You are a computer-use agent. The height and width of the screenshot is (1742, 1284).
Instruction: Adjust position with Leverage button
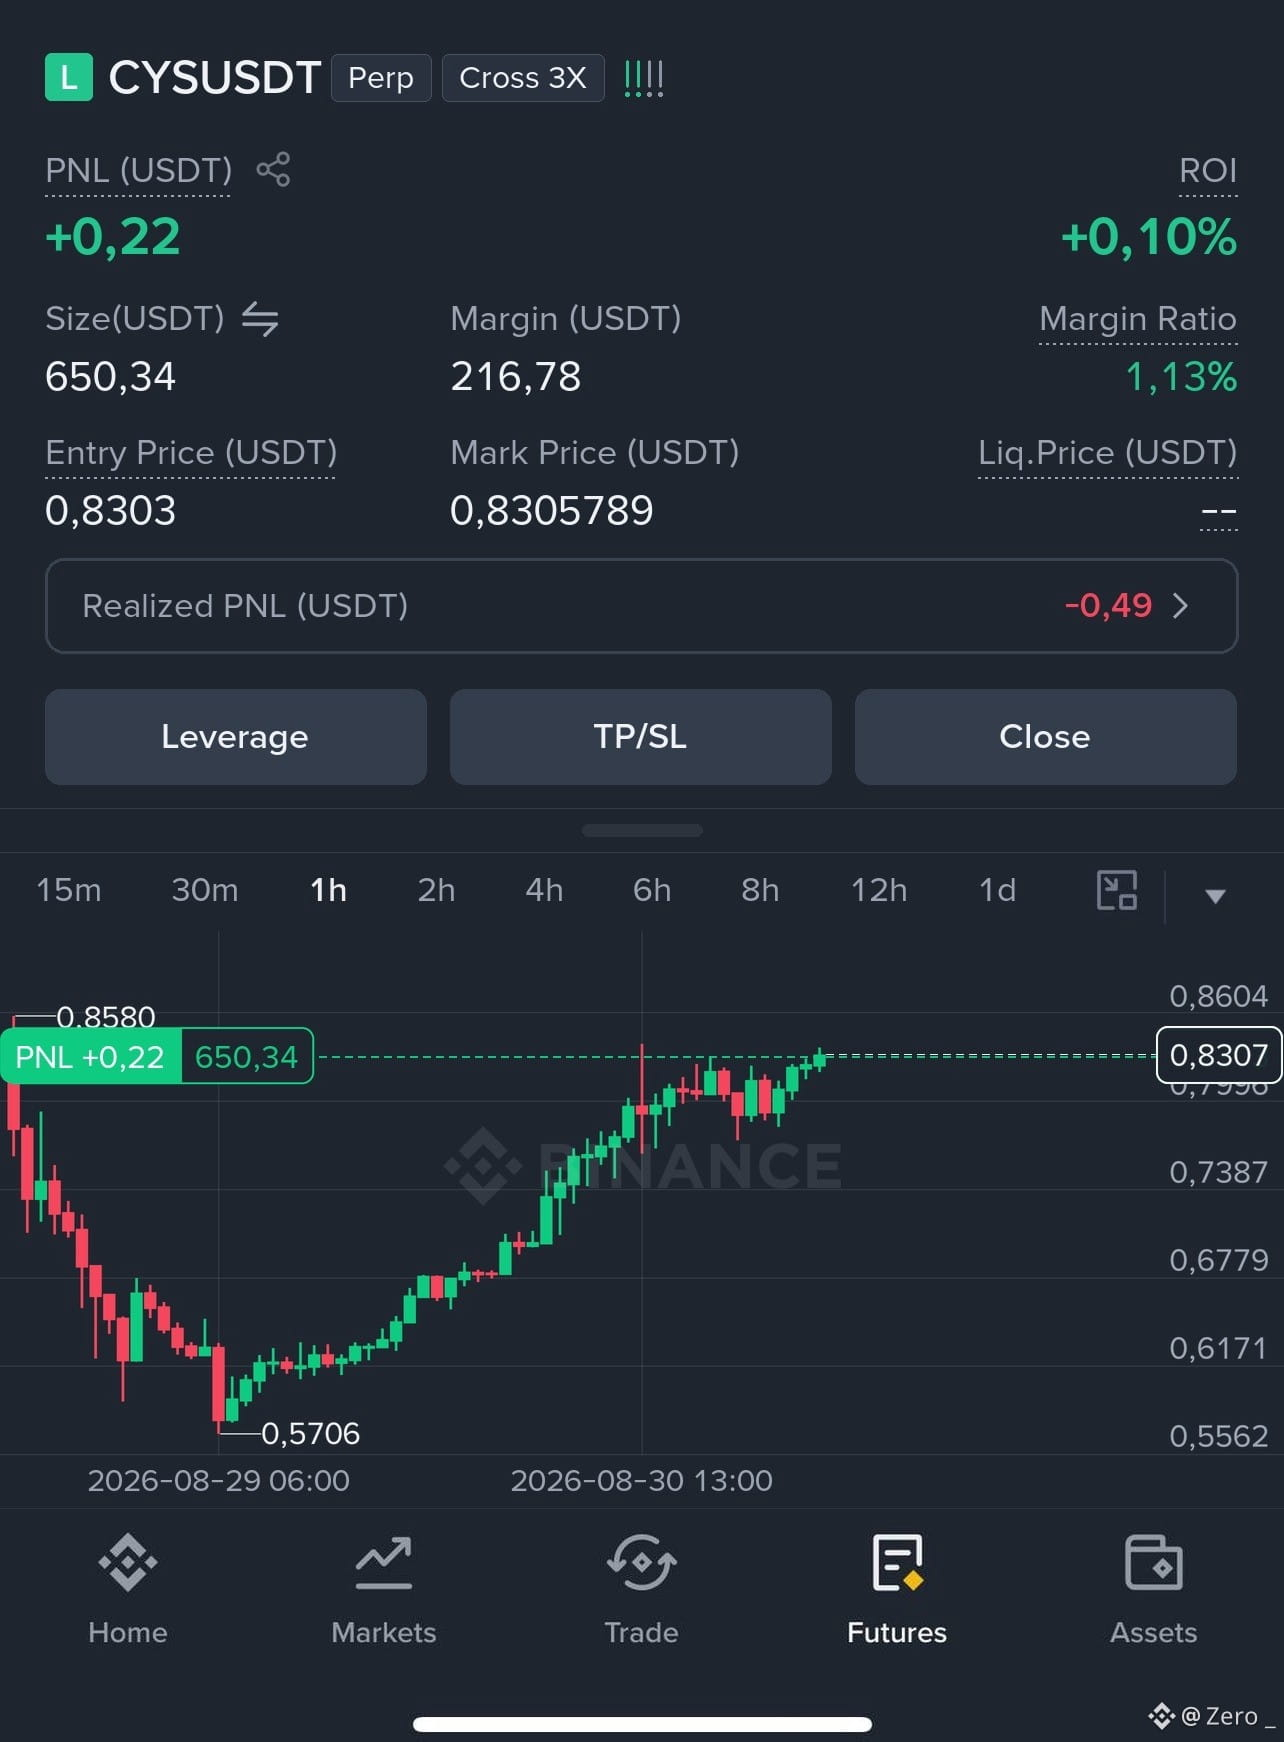(236, 737)
